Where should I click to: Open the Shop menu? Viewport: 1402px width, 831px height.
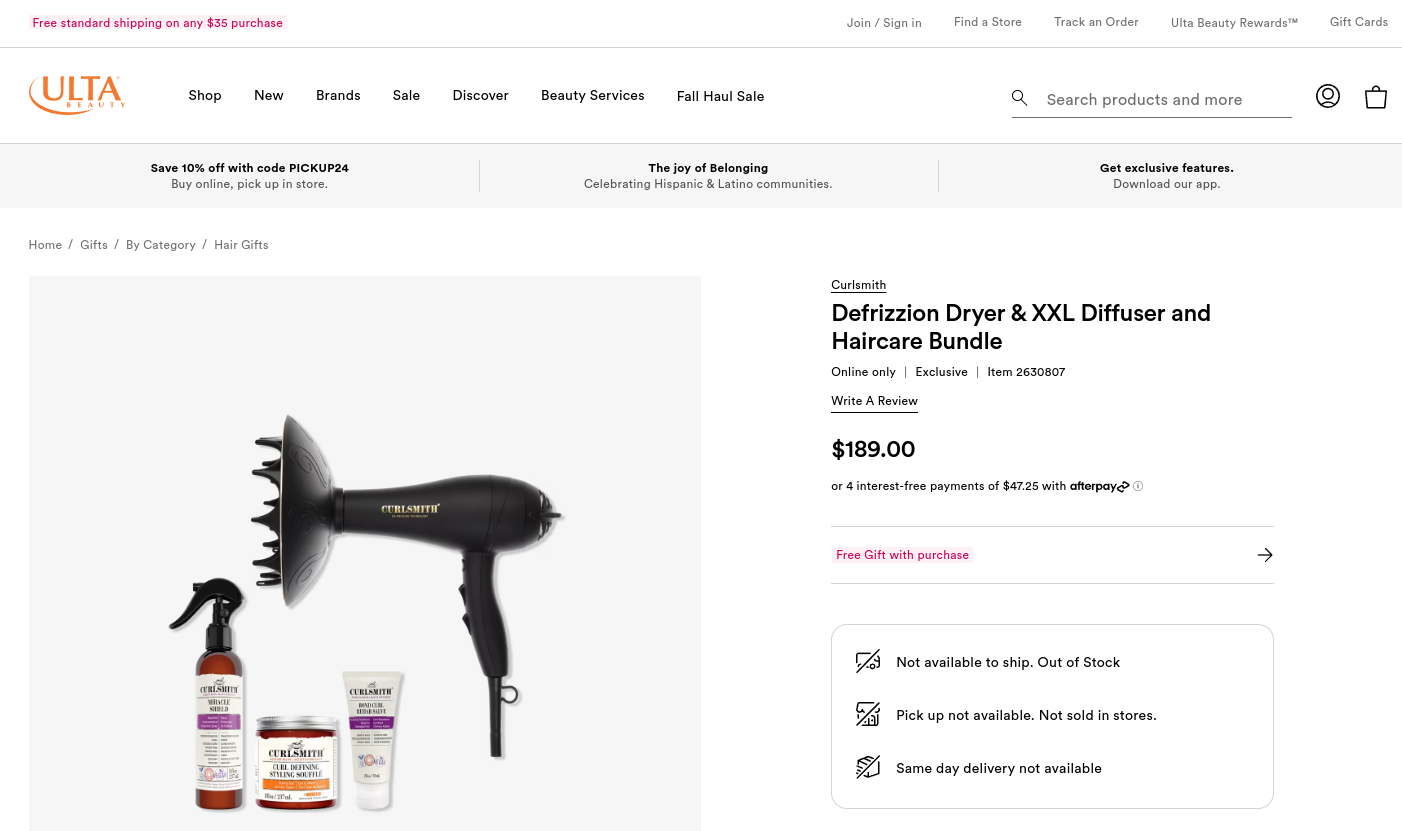click(205, 95)
